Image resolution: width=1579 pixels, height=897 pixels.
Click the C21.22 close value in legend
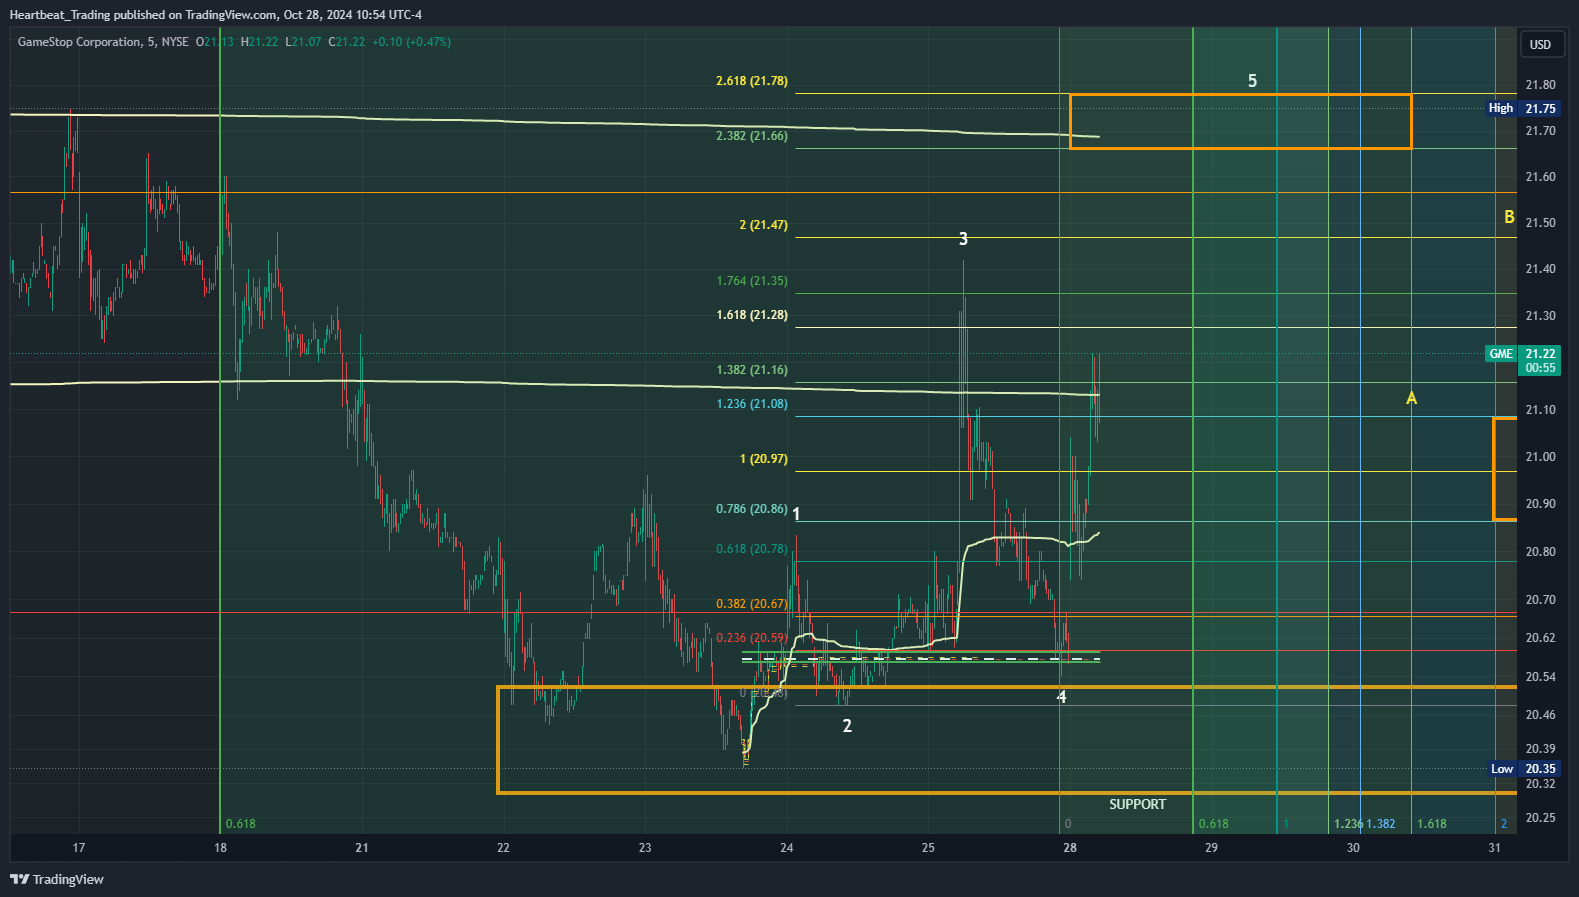pos(347,42)
